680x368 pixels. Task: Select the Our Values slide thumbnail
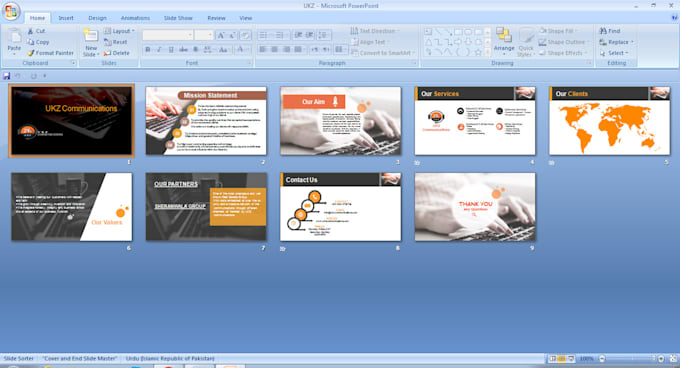[72, 207]
